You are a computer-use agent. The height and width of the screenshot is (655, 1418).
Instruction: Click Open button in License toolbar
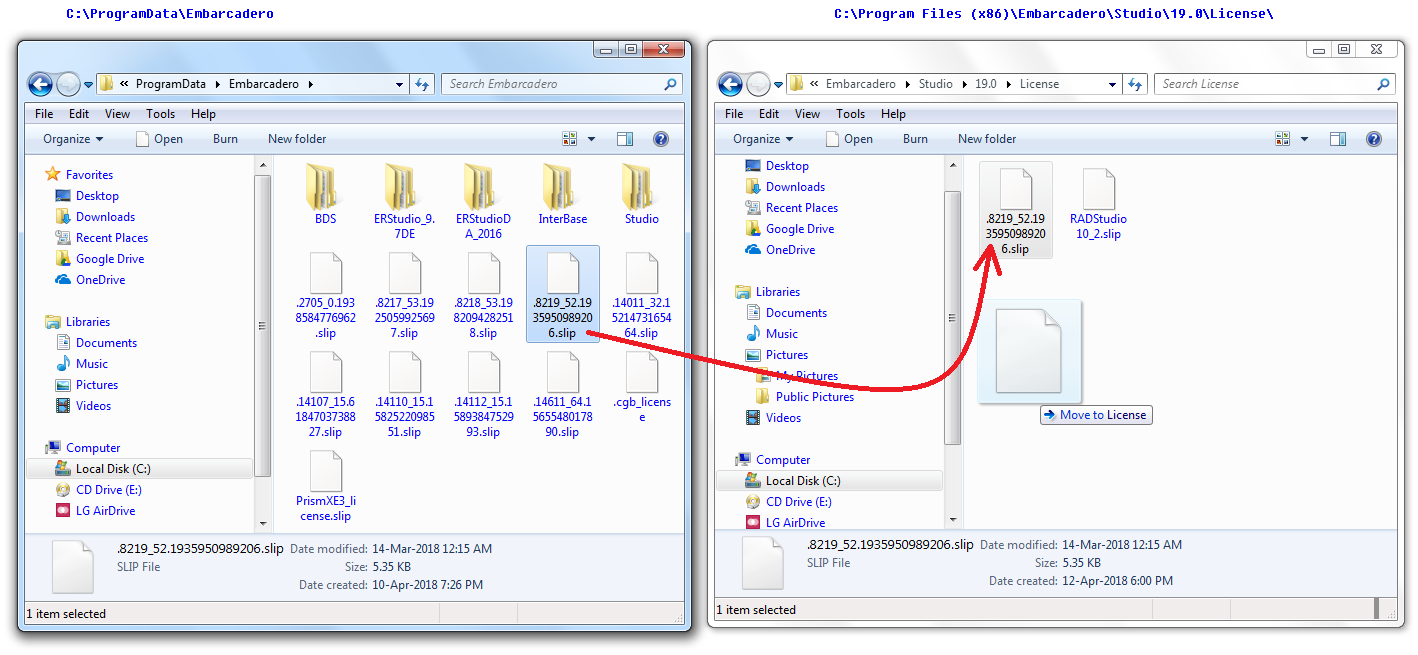point(849,139)
